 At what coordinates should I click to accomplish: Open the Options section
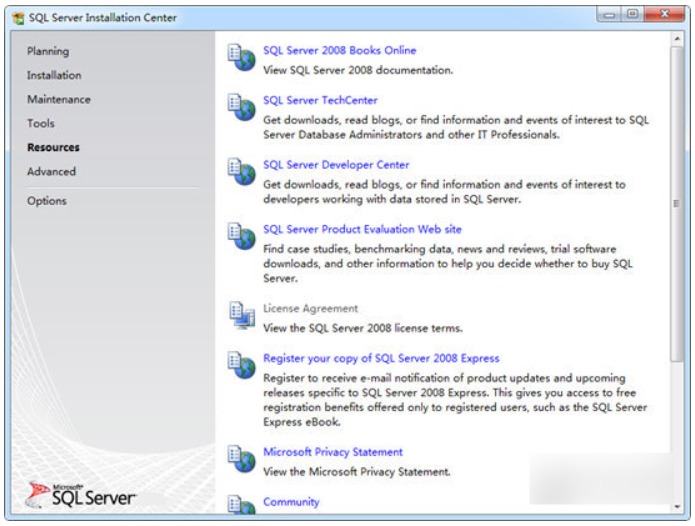(47, 201)
